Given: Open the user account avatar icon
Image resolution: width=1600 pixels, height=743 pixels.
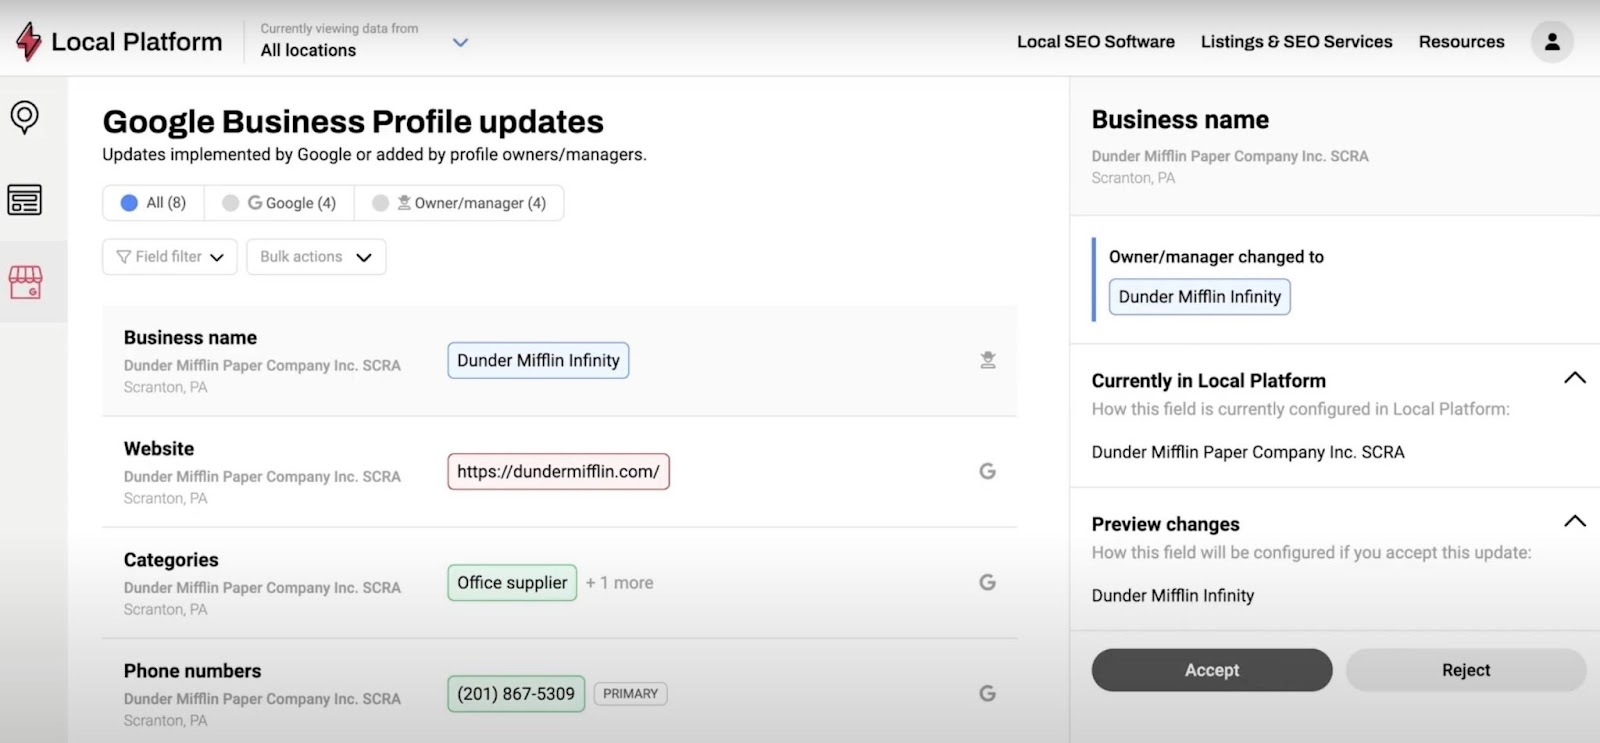Looking at the screenshot, I should pyautogui.click(x=1551, y=42).
